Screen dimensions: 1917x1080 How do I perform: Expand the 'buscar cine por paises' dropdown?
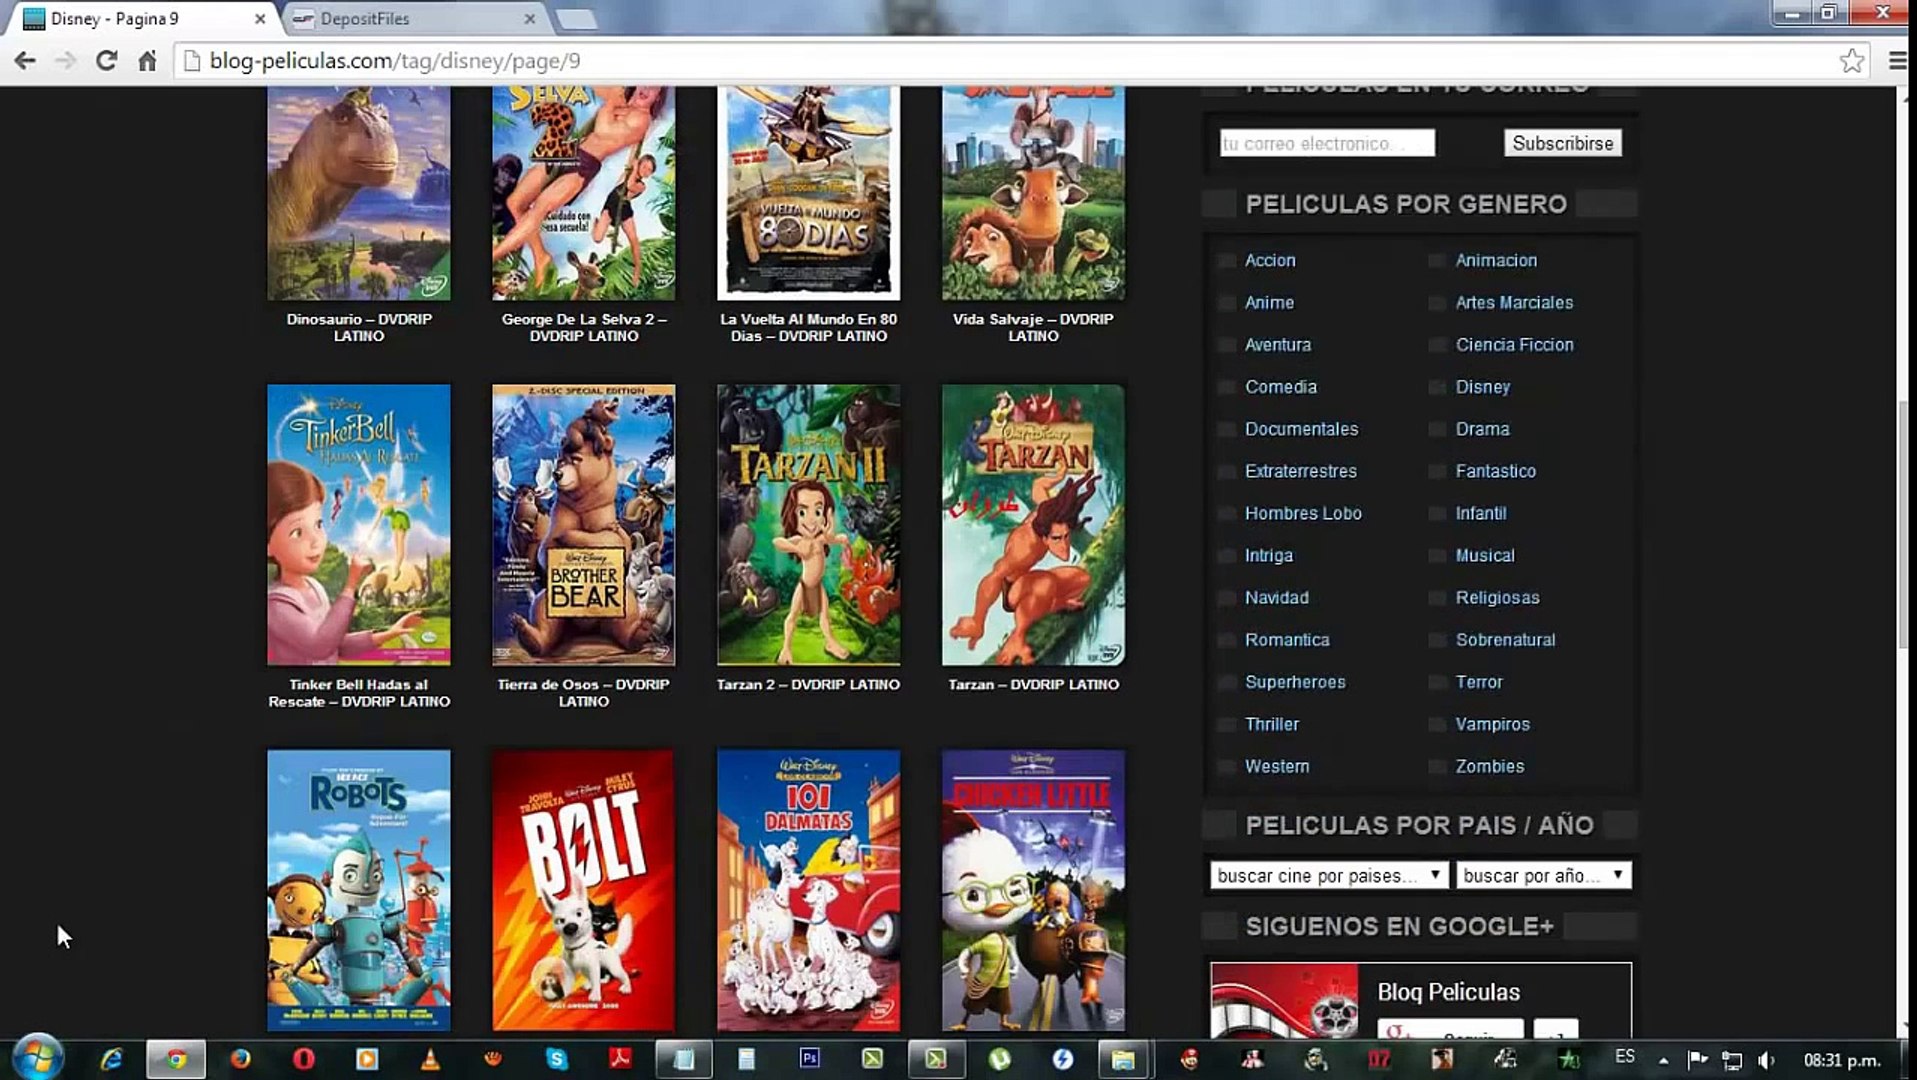pos(1328,875)
